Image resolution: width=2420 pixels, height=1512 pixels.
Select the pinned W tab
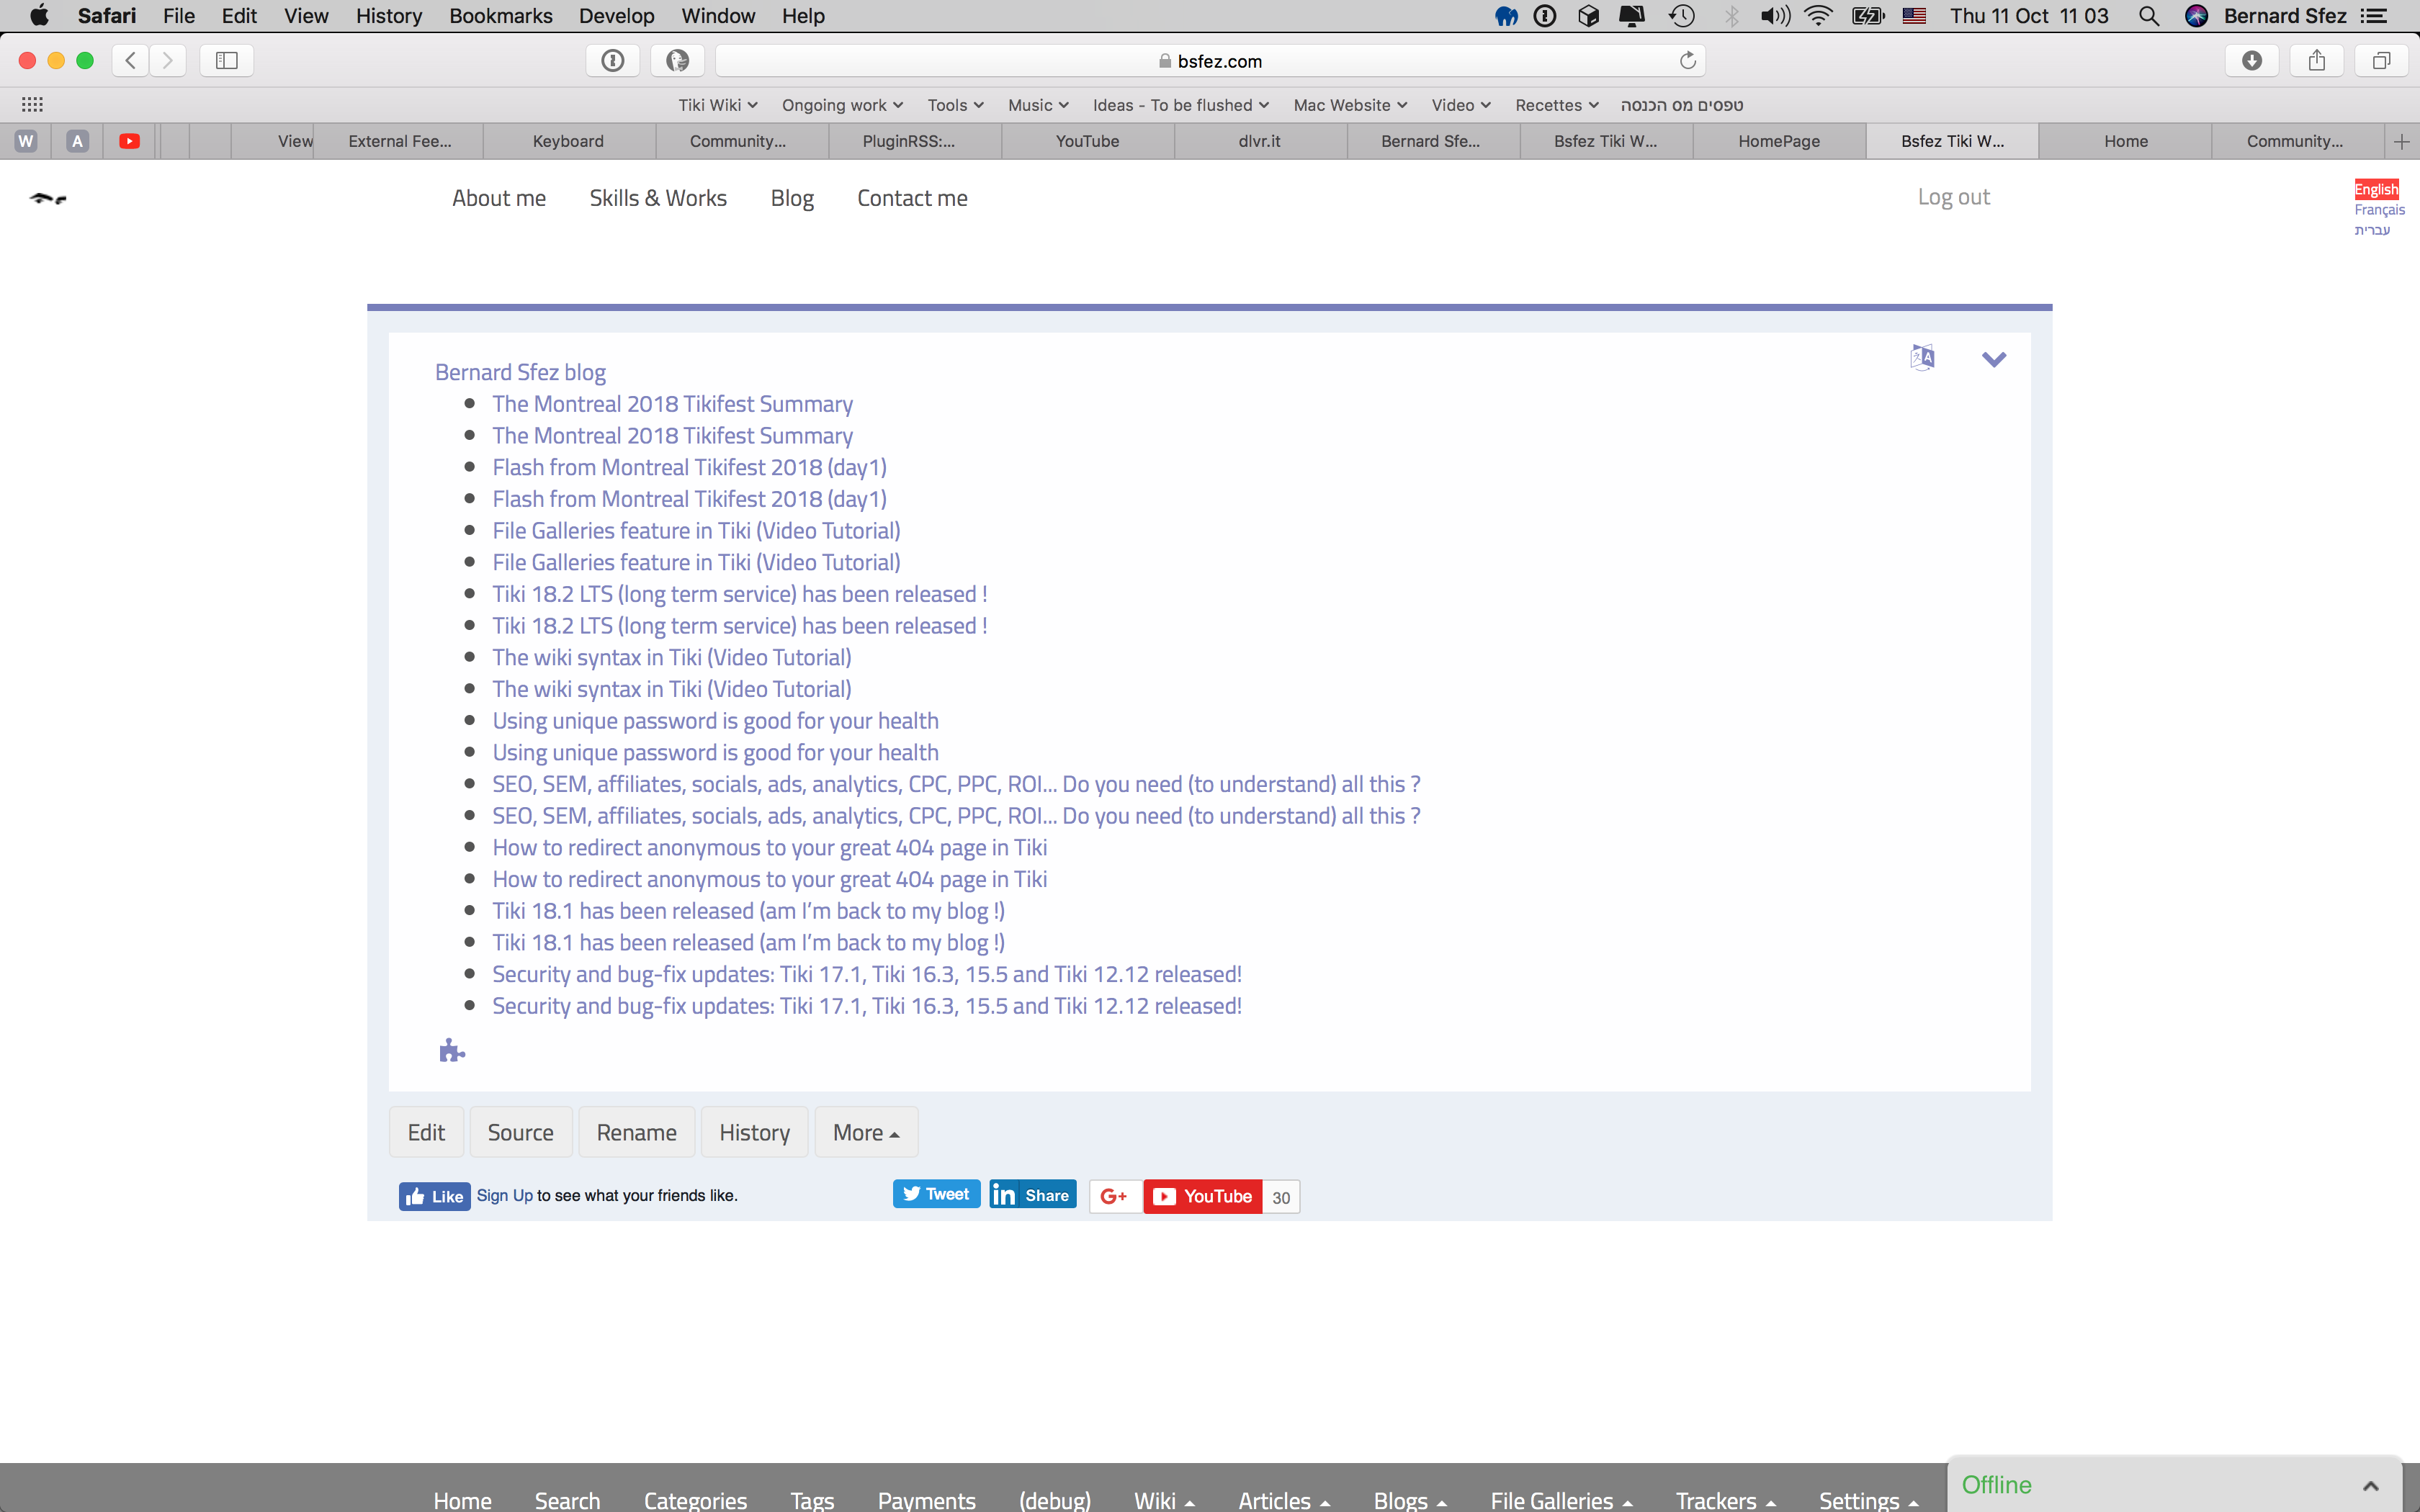coord(26,141)
